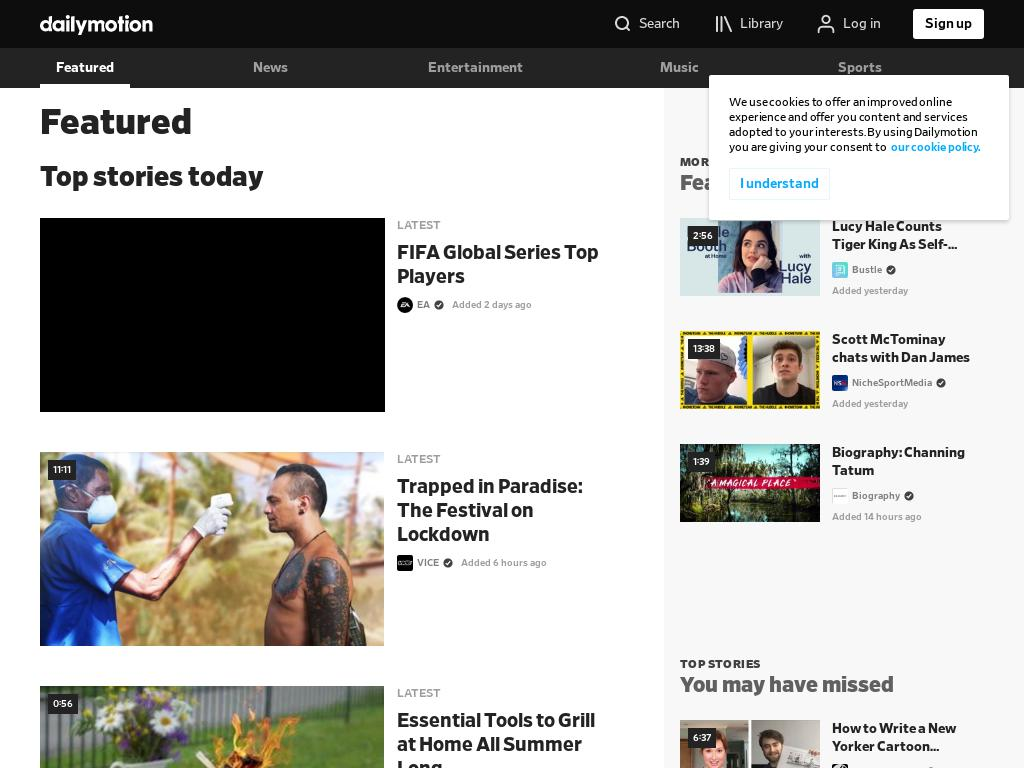Screen dimensions: 1024x768
Task: Go to the Sports tab
Action: tap(859, 67)
